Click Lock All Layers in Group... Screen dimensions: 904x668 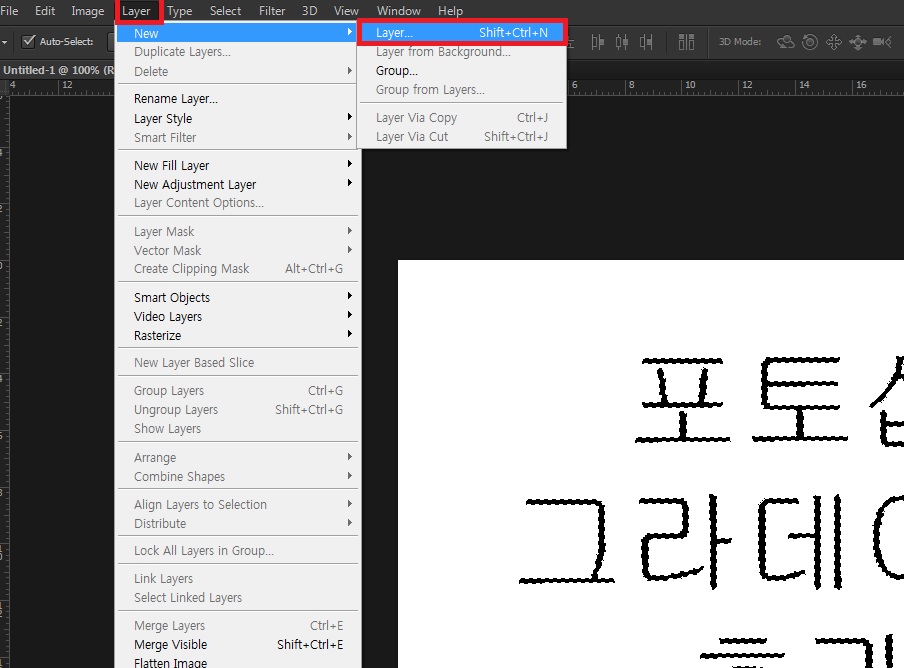[x=238, y=550]
